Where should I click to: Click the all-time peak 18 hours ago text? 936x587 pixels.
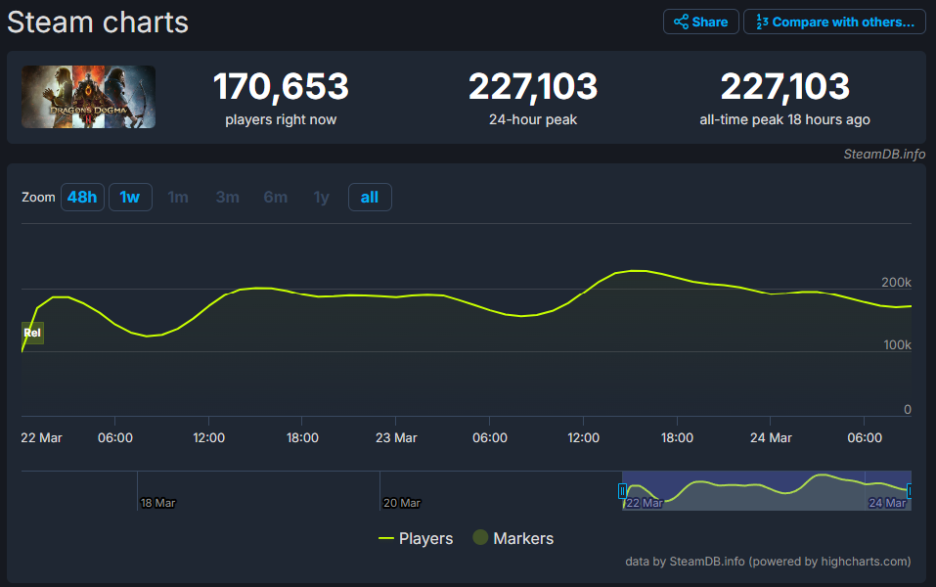[784, 119]
